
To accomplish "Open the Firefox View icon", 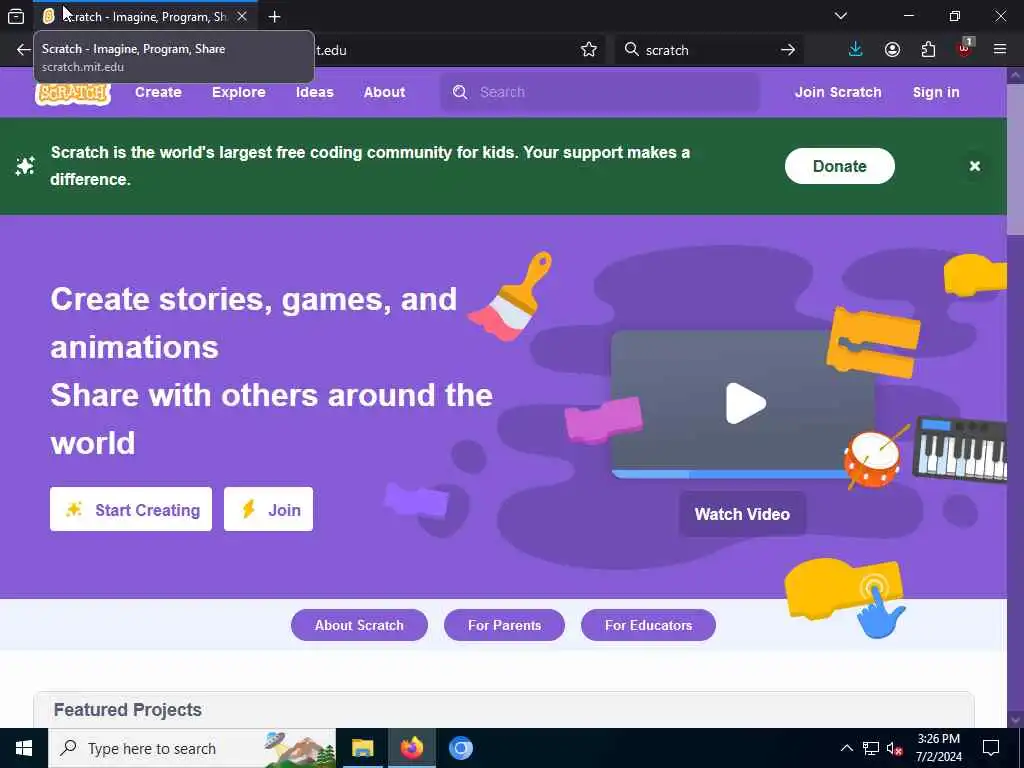I will point(16,17).
